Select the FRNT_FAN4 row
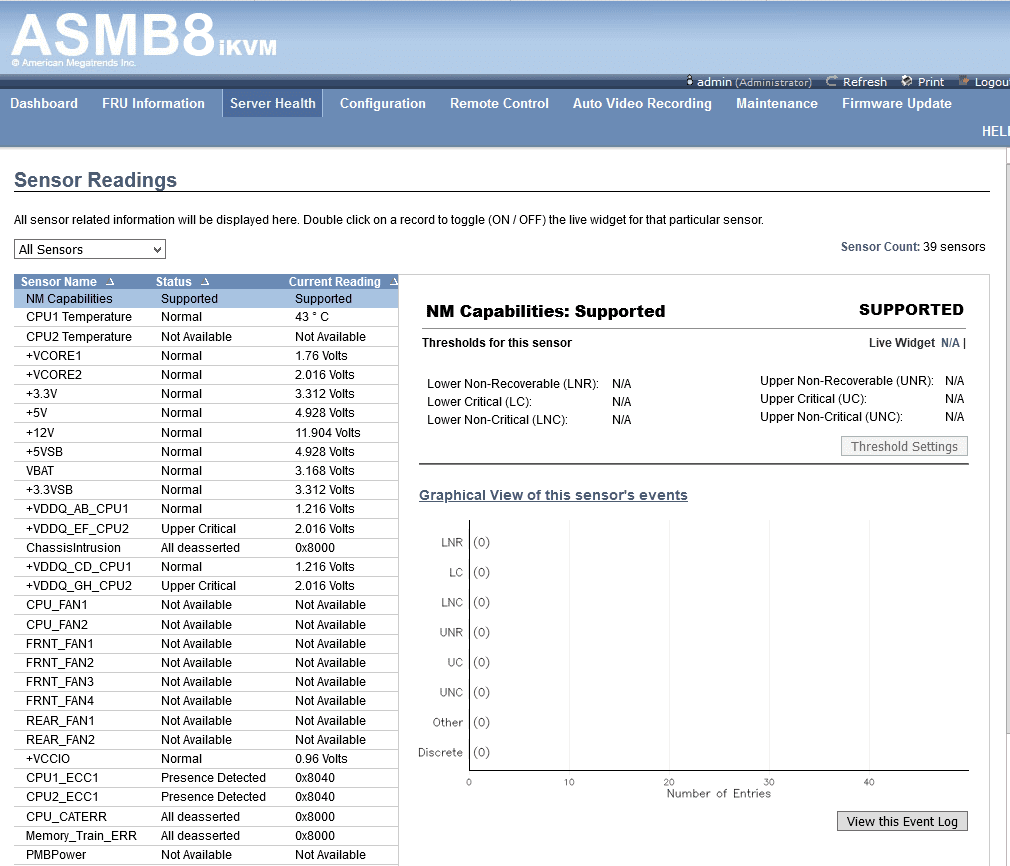The width and height of the screenshot is (1010, 866). point(206,700)
